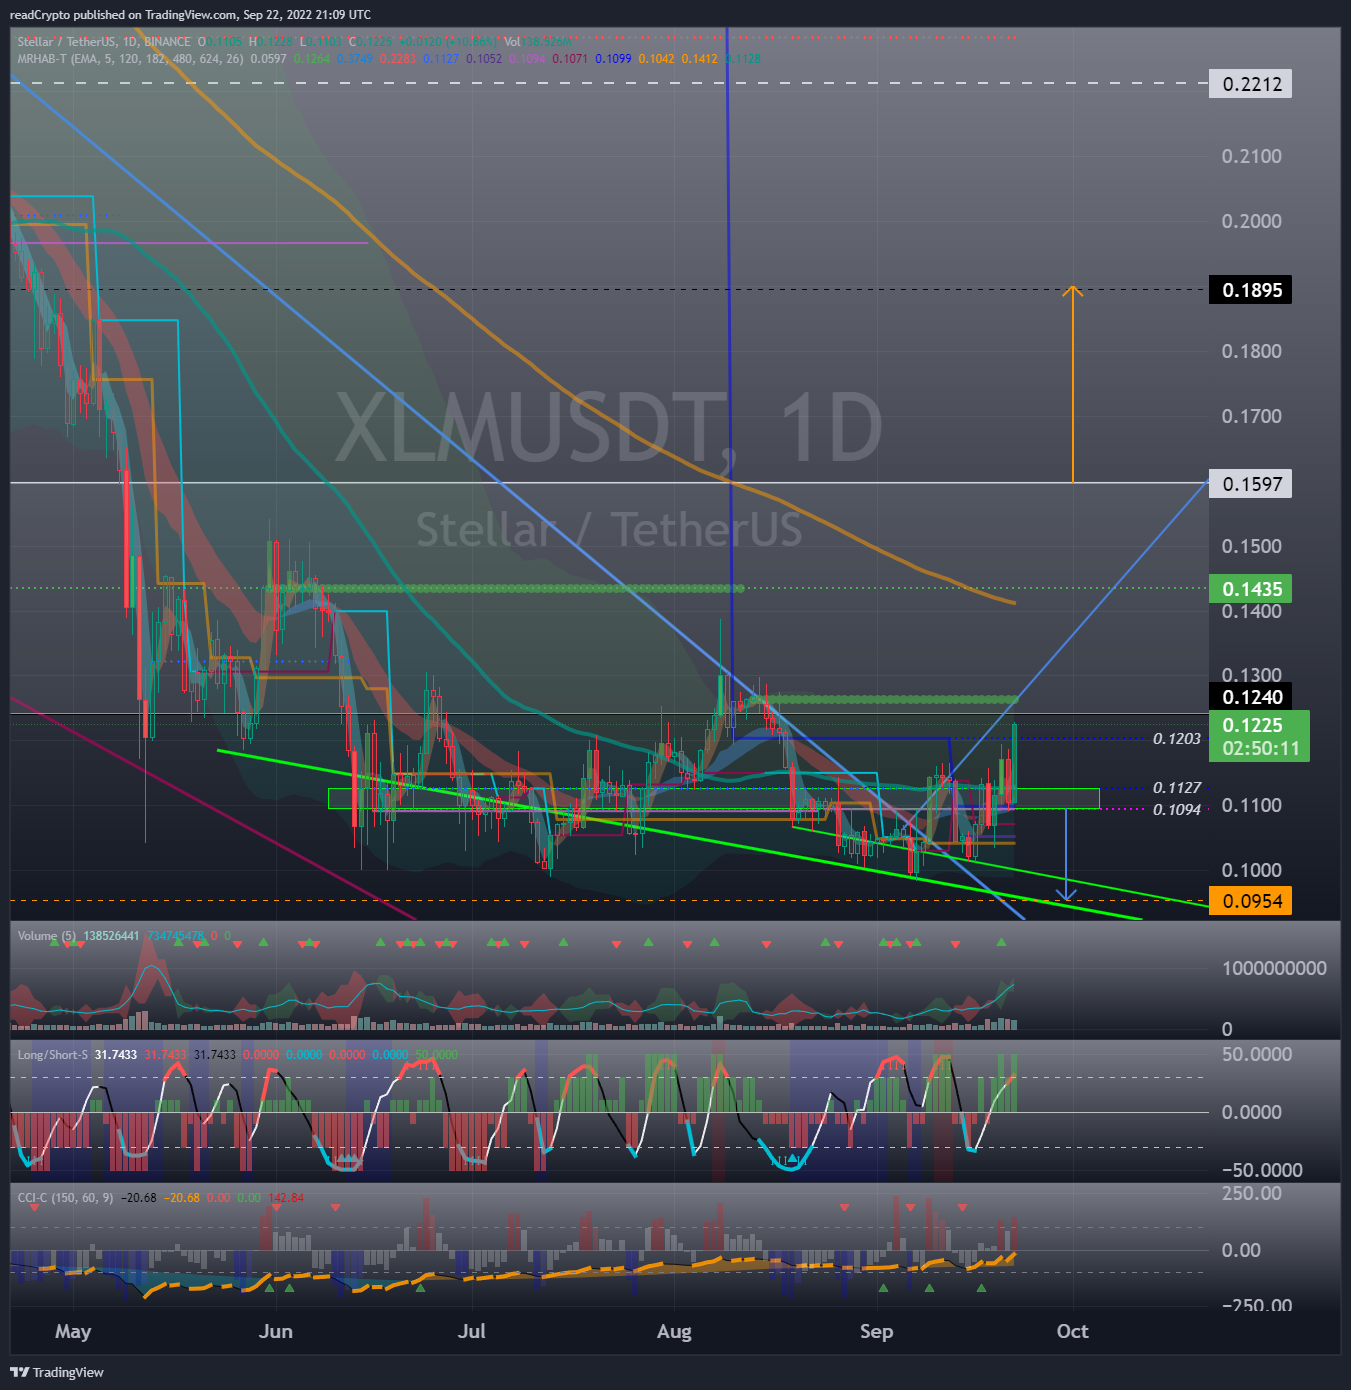This screenshot has width=1351, height=1390.
Task: Click the 138526441 volume value in legend
Action: pyautogui.click(x=111, y=936)
